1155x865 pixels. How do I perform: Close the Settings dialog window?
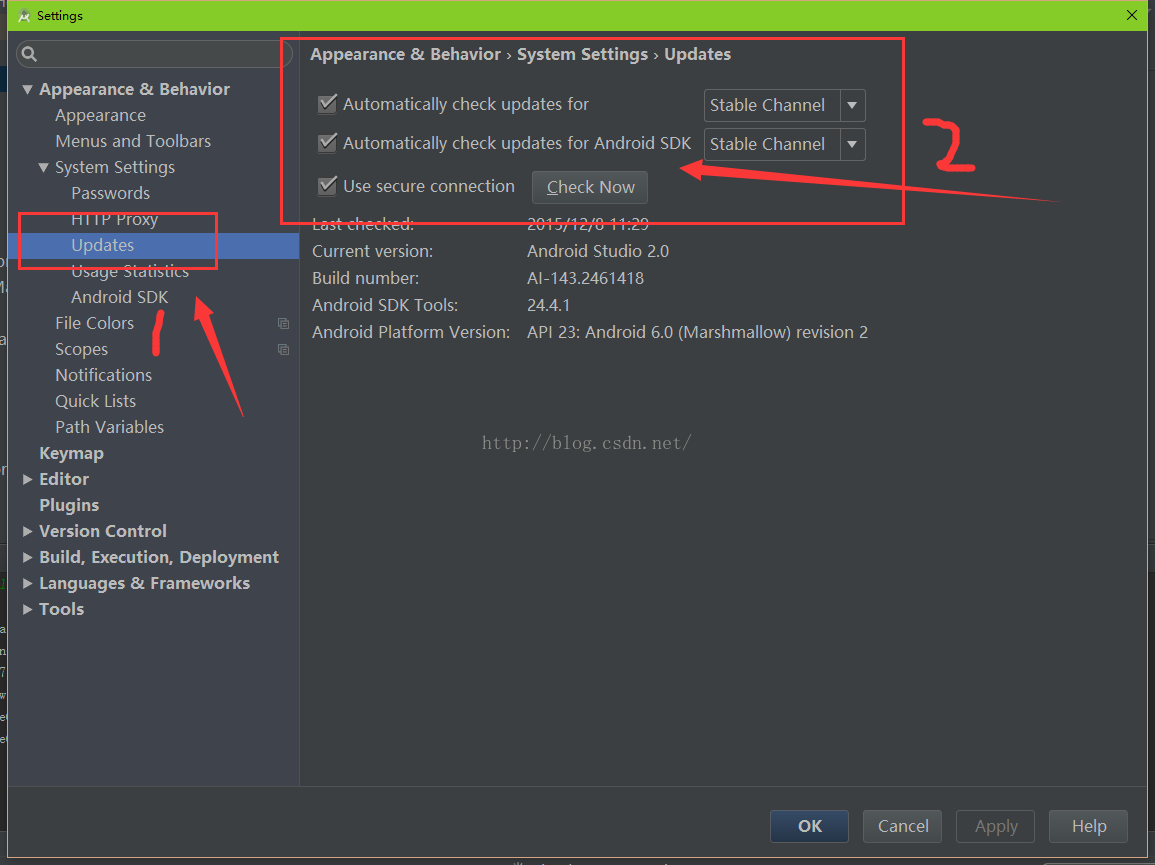(1132, 15)
